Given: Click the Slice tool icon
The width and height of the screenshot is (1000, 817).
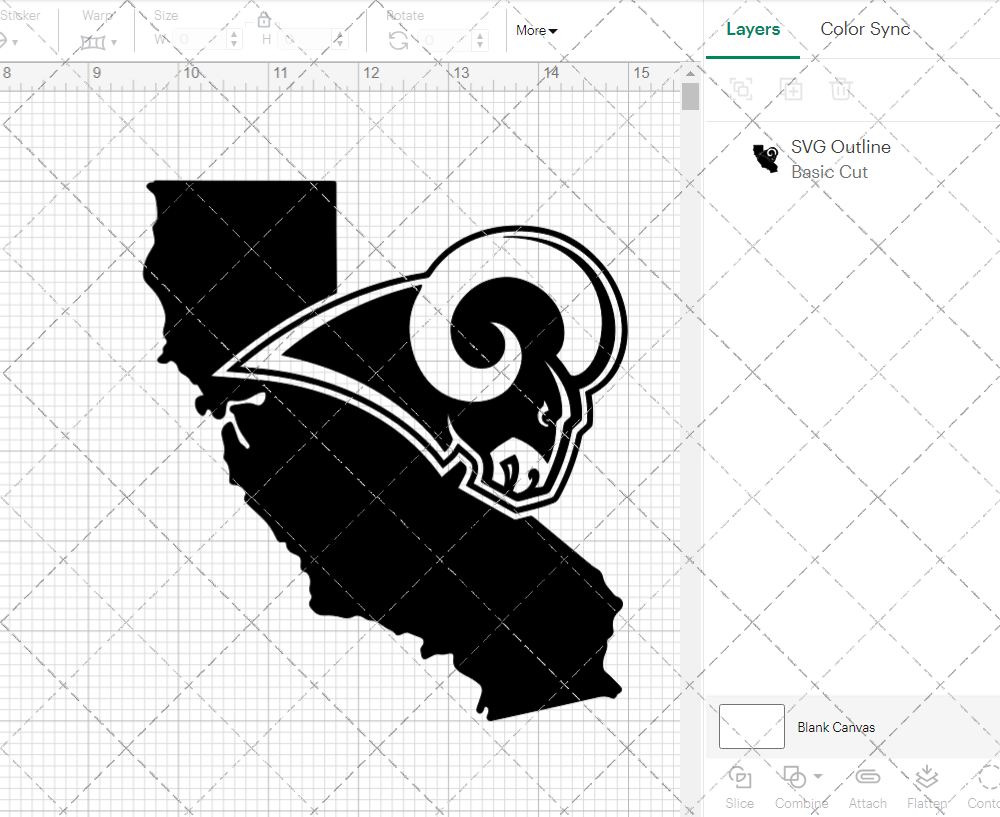Looking at the screenshot, I should click(x=739, y=777).
